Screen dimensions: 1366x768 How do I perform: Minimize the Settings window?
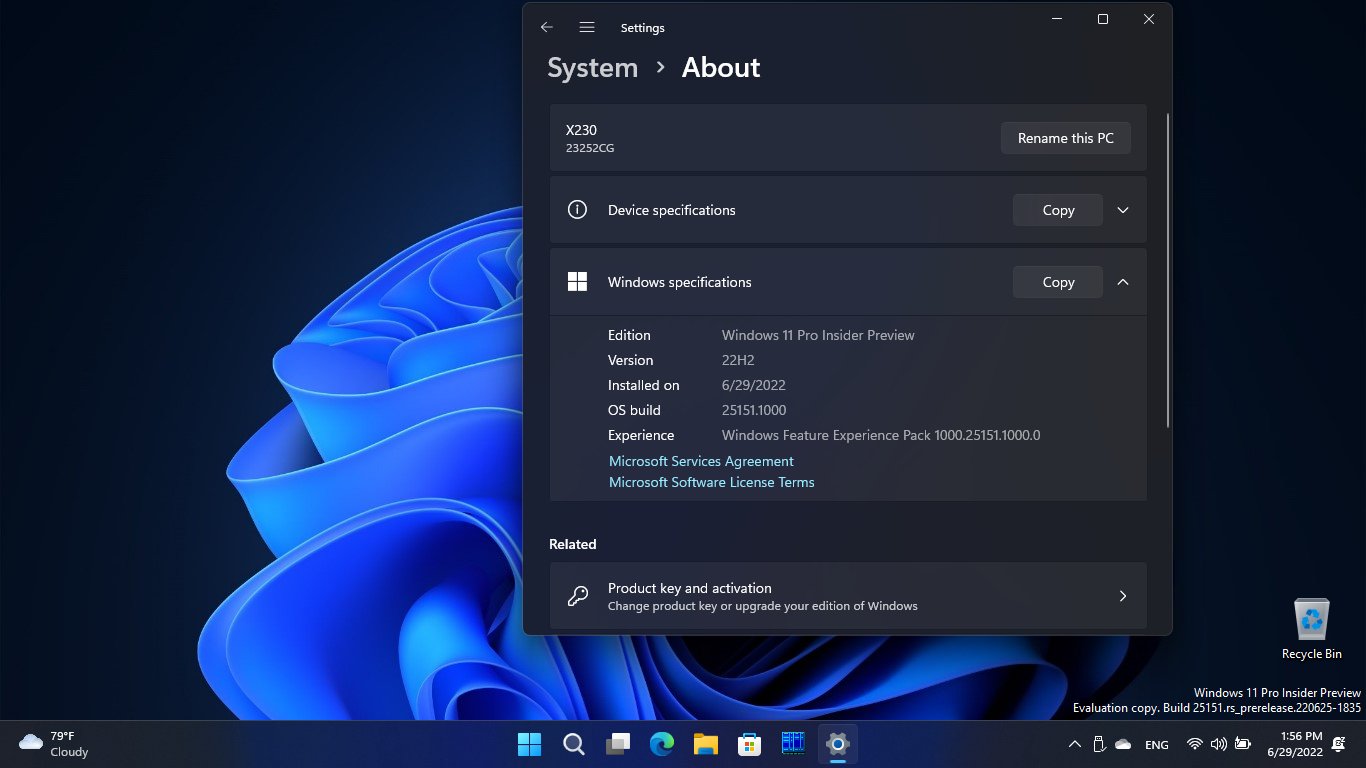coord(1057,19)
